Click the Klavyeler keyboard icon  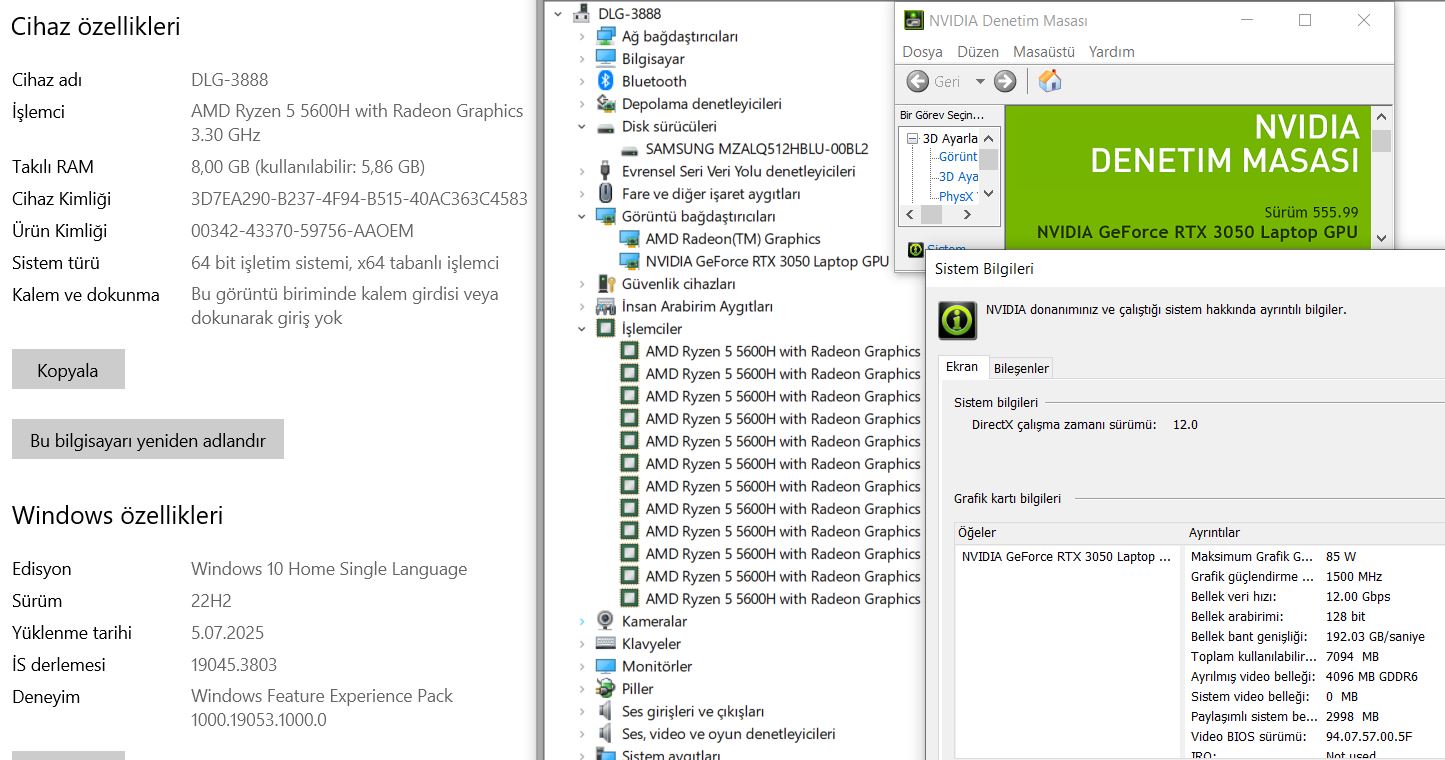[605, 644]
